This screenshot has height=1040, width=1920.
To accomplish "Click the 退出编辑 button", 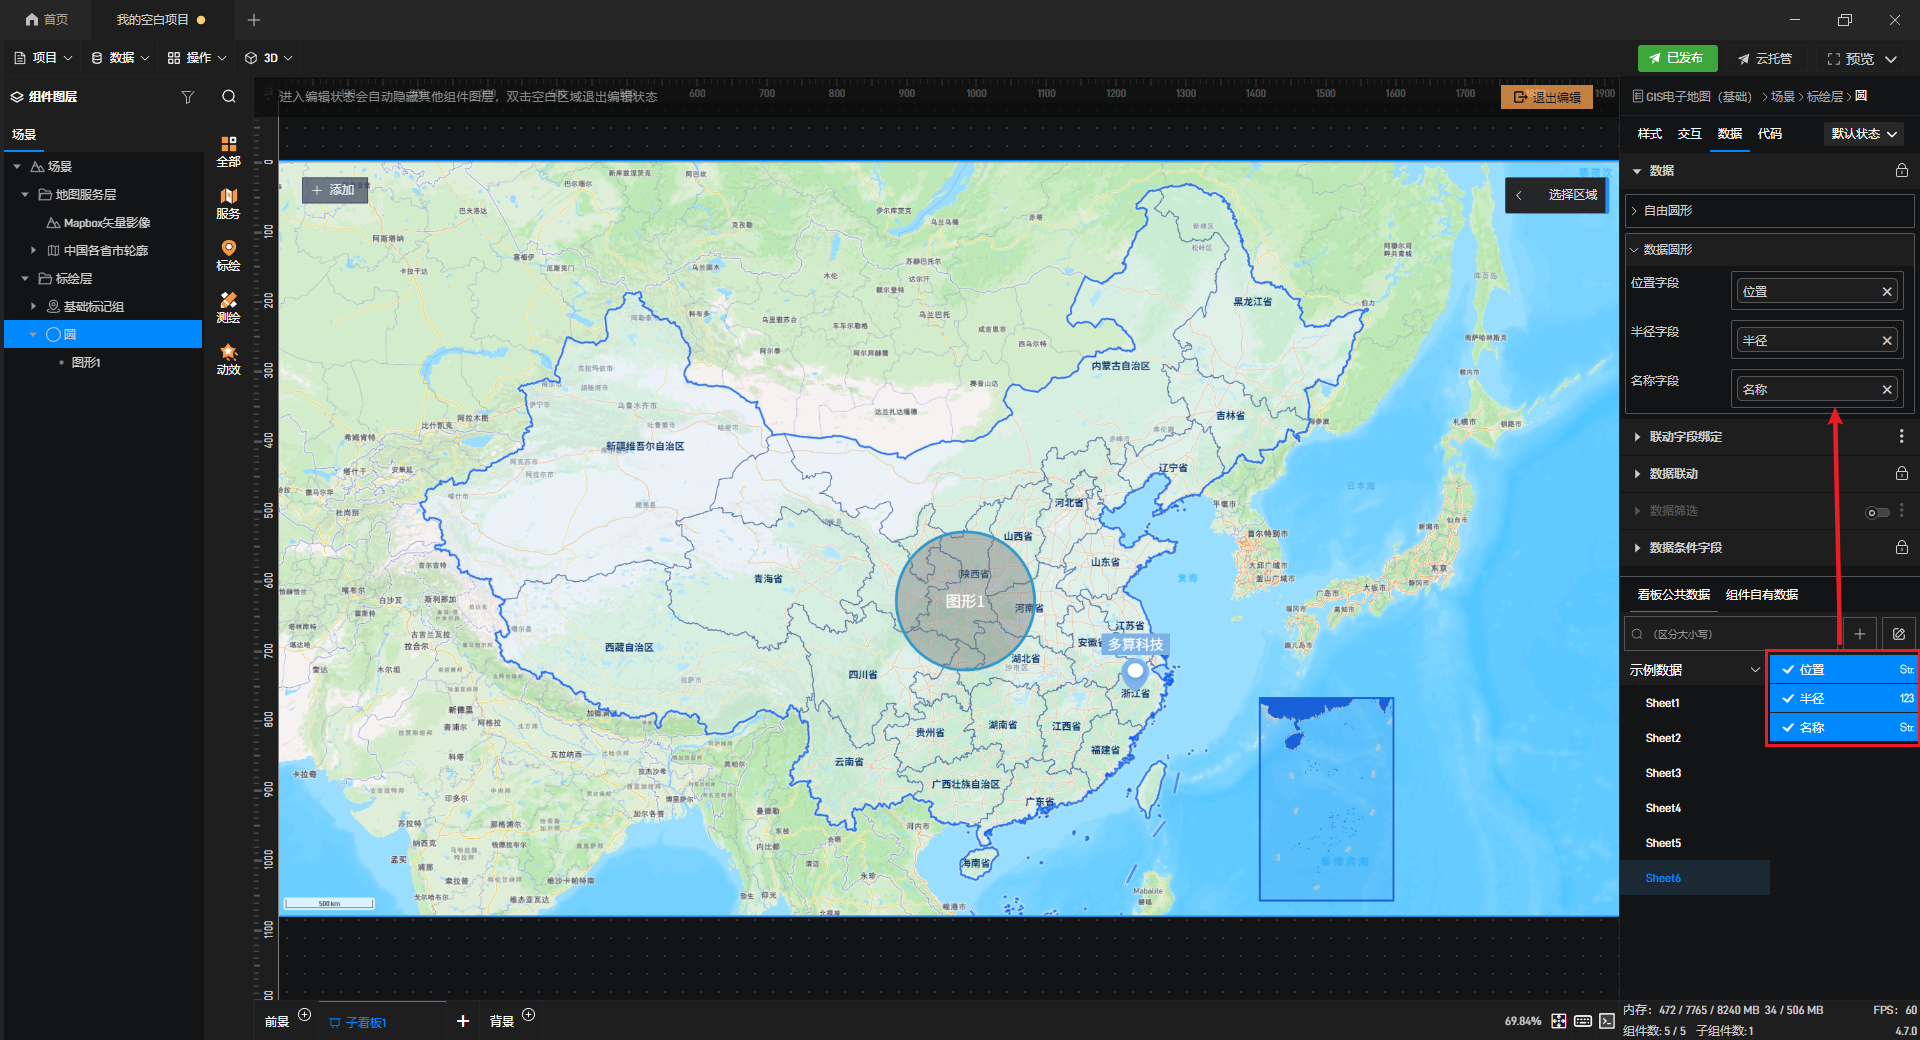I will click(1546, 97).
